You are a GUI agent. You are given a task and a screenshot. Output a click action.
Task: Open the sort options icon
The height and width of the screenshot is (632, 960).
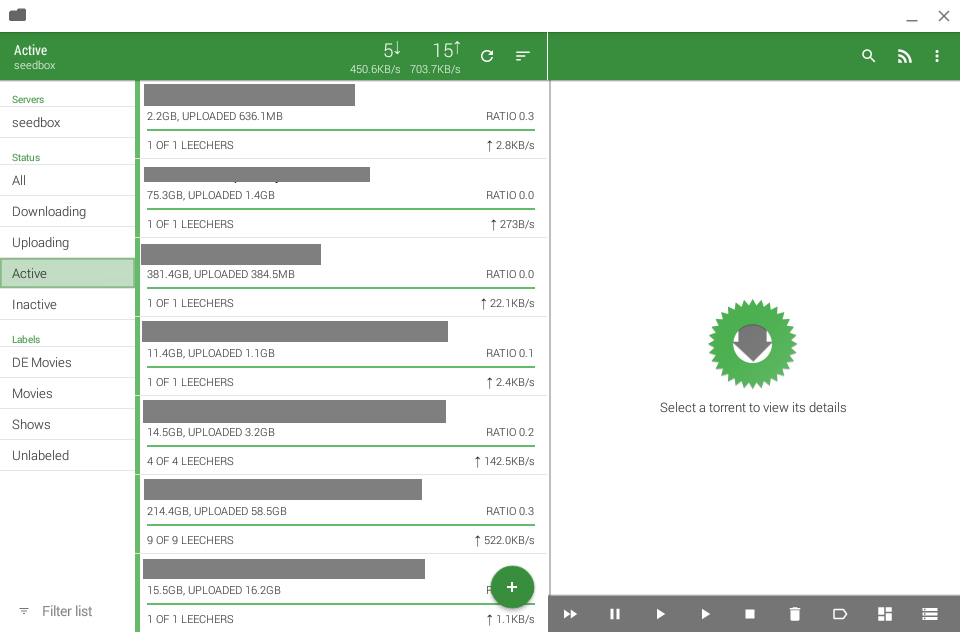click(x=522, y=56)
